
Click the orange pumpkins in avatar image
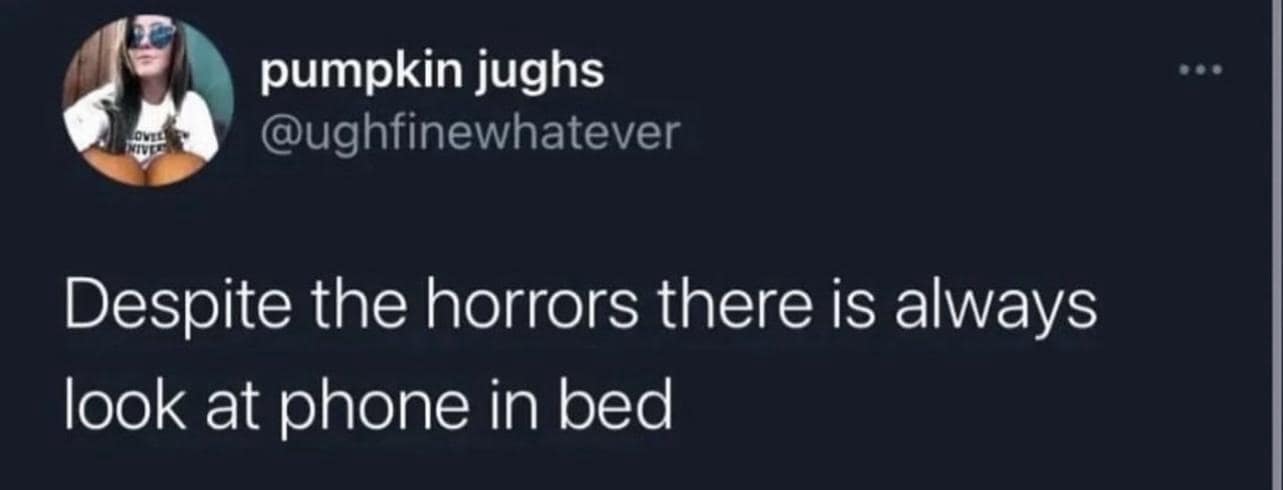145,168
